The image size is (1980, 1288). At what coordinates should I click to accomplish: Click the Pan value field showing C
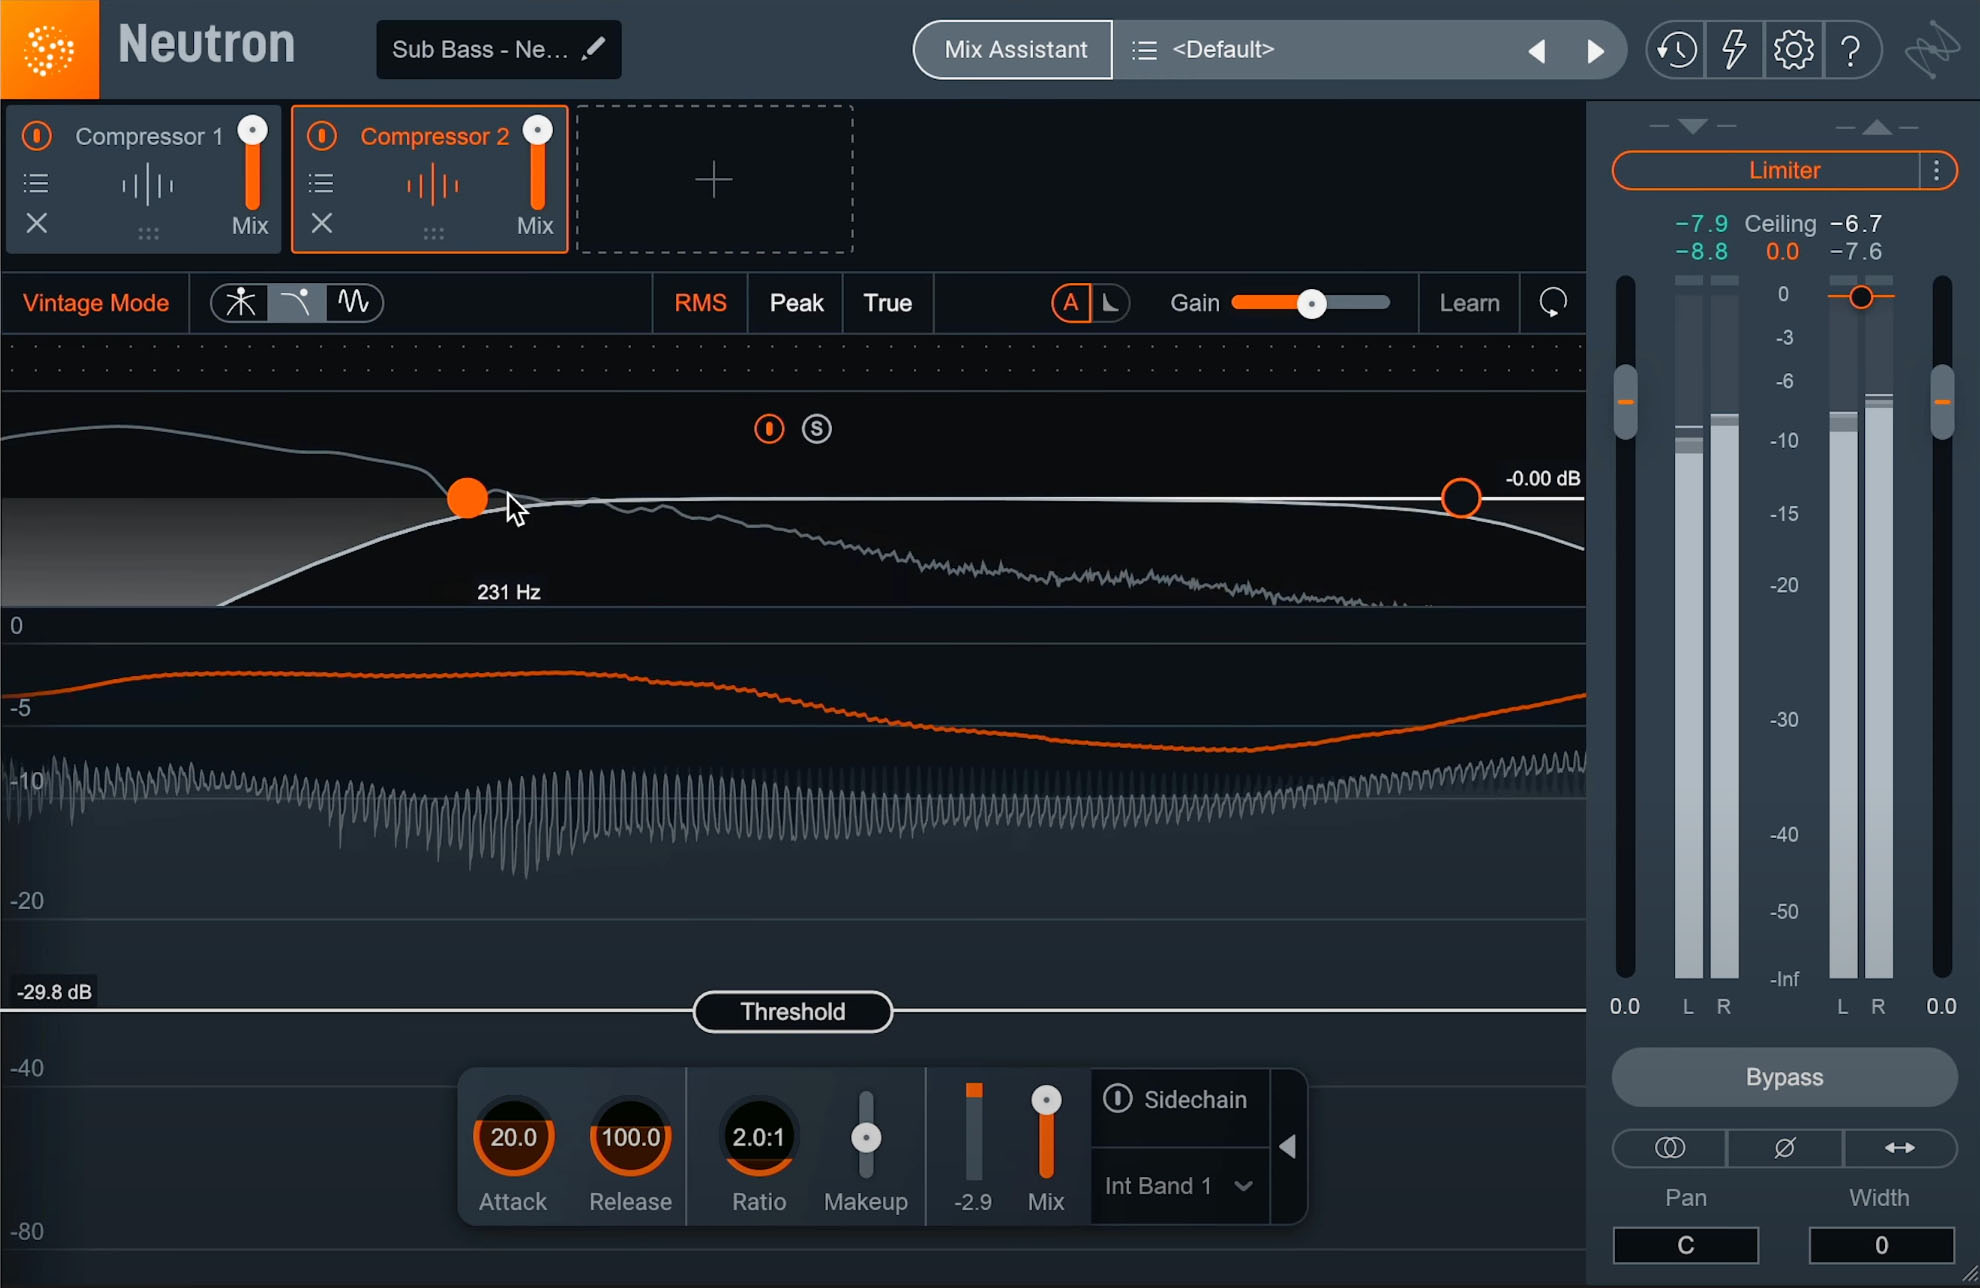click(x=1686, y=1245)
